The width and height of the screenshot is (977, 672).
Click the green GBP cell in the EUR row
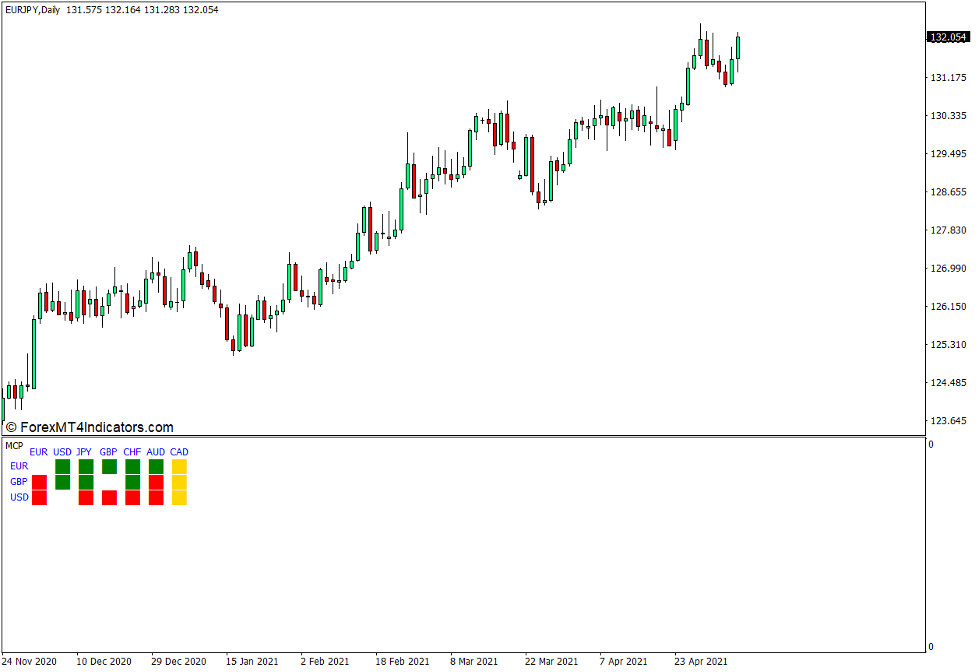click(108, 465)
